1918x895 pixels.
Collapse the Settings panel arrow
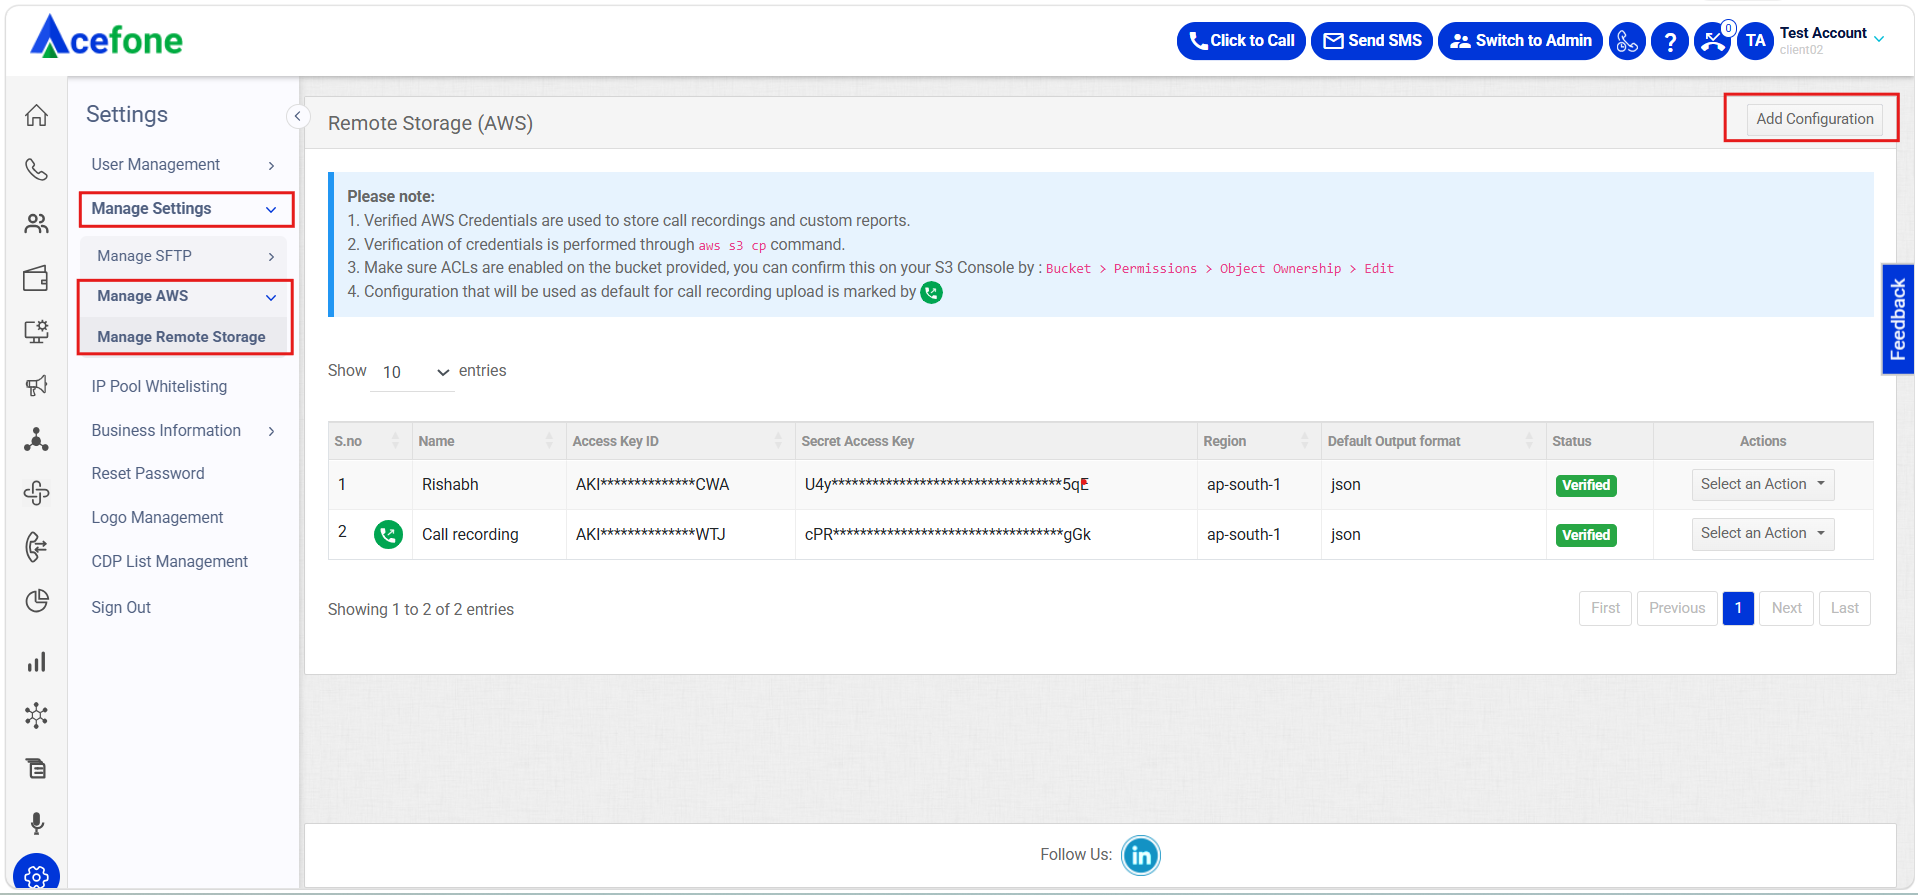coord(297,116)
